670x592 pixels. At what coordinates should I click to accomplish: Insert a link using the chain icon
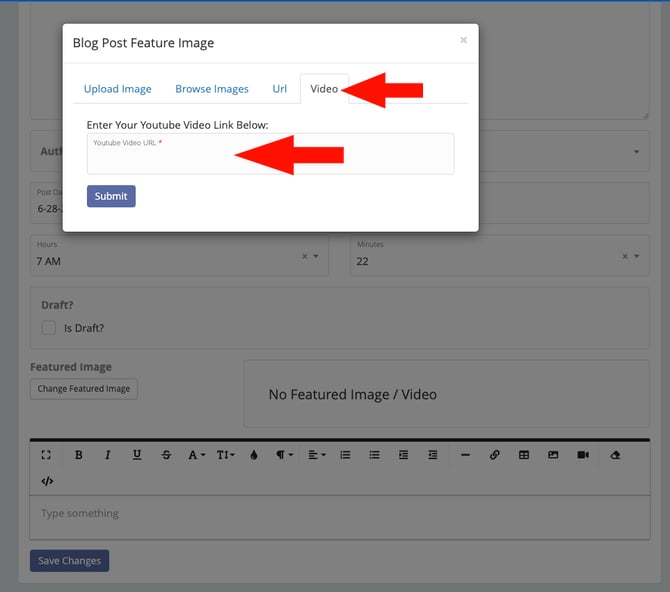pos(494,455)
